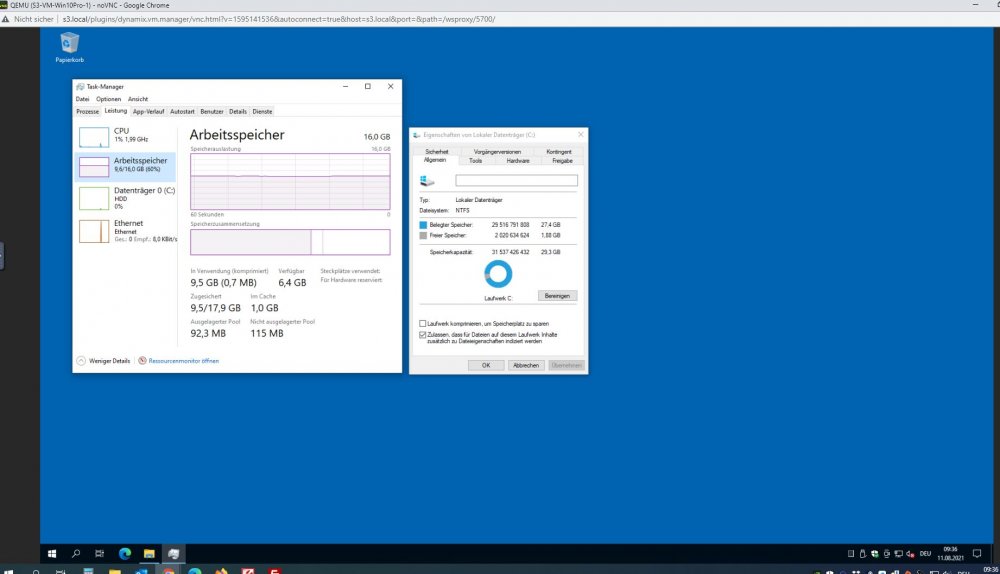1000x574 pixels.
Task: Switch to the Leistung tab
Action: tap(115, 111)
